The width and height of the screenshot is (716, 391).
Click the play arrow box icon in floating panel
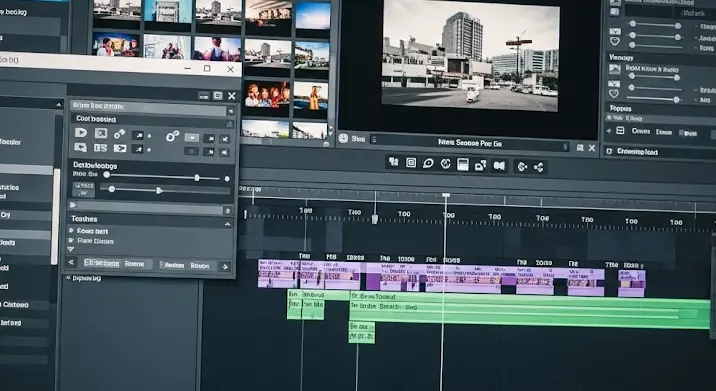(x=120, y=148)
